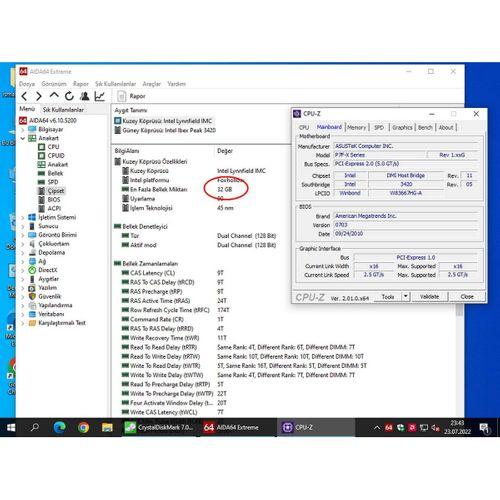Expand the Görüntü Birimi tree node
Screen dimensions: 500x500
(x=23, y=235)
